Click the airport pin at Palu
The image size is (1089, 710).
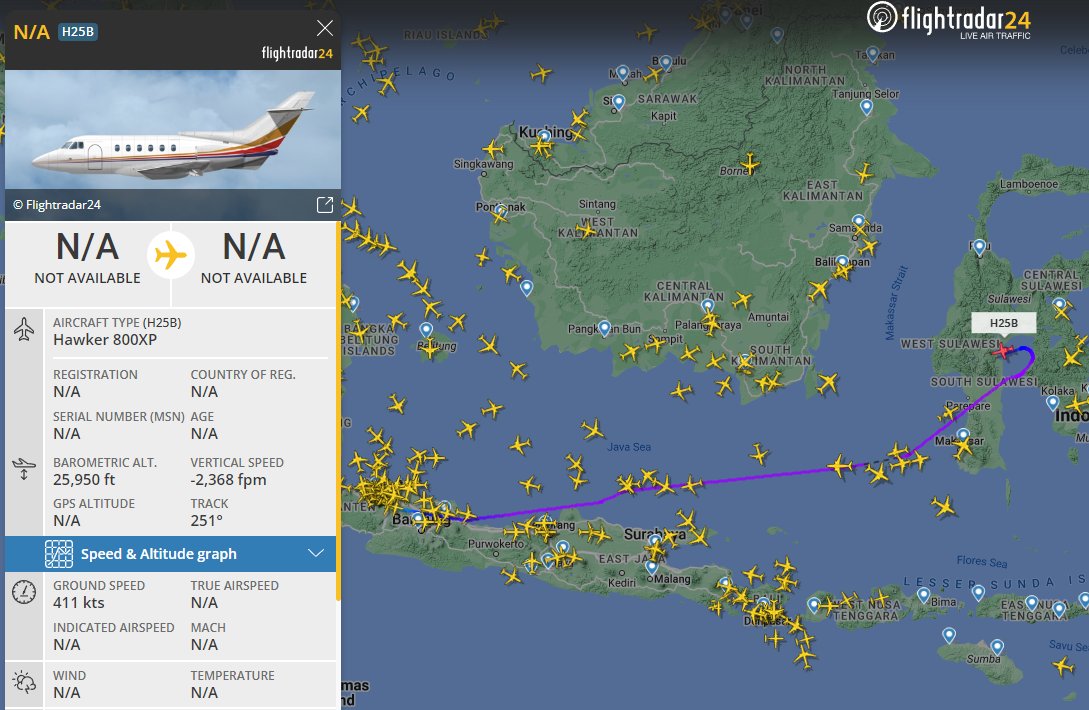[x=979, y=246]
